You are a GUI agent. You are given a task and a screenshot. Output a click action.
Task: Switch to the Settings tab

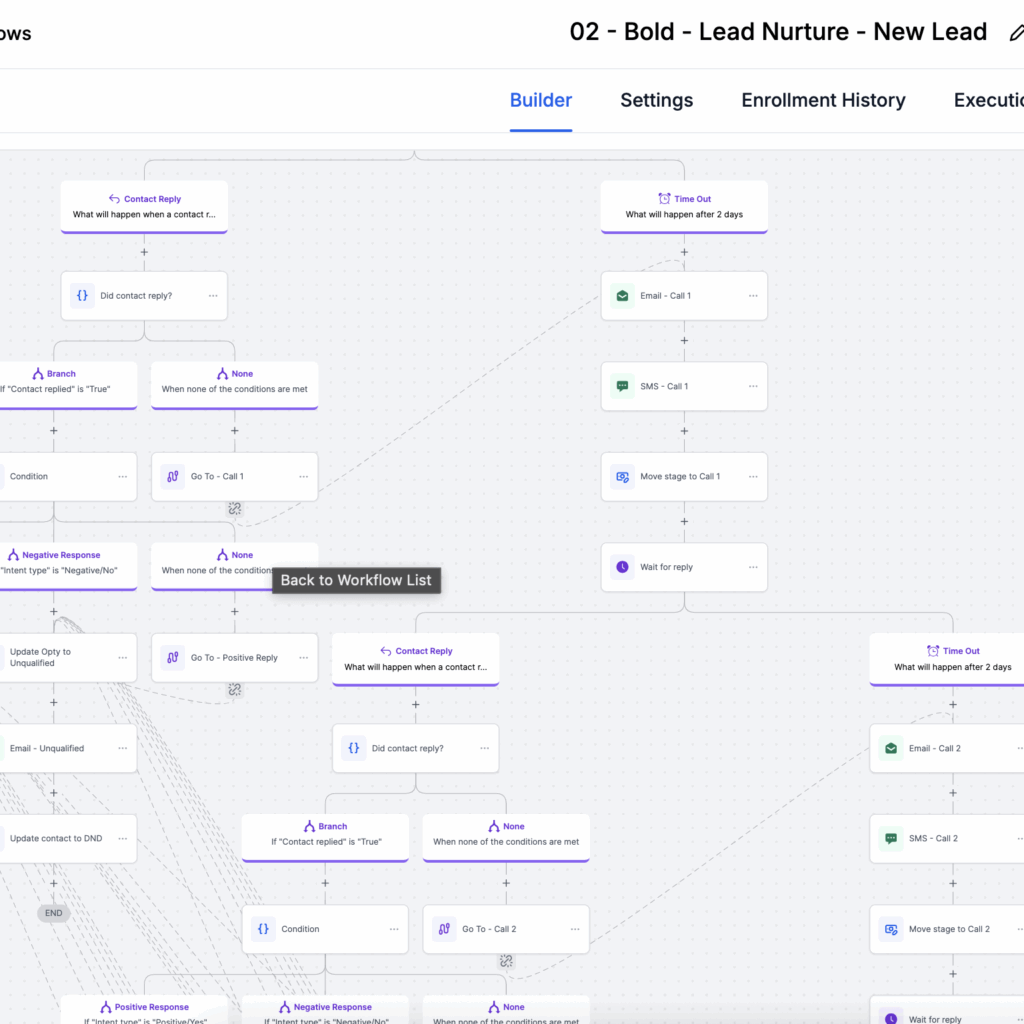[x=656, y=100]
